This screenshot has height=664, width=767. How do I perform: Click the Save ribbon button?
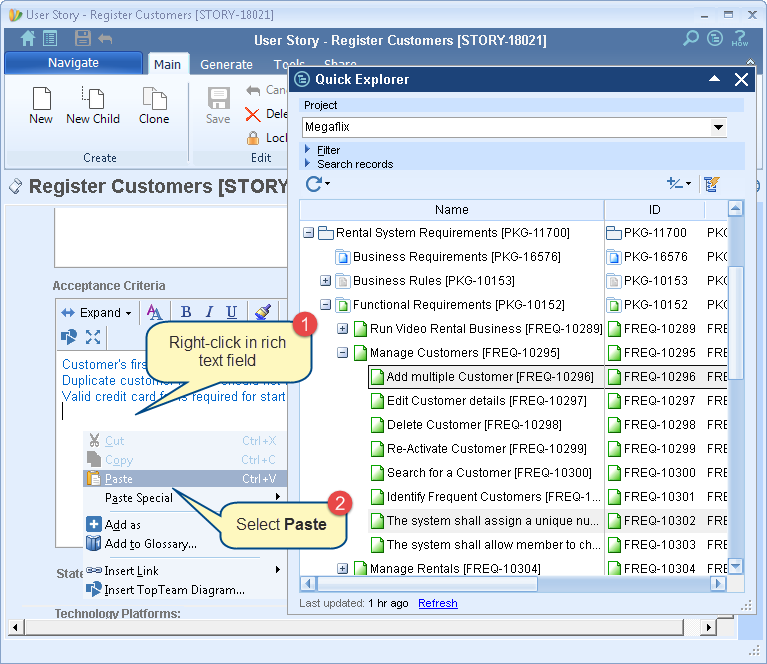218,105
